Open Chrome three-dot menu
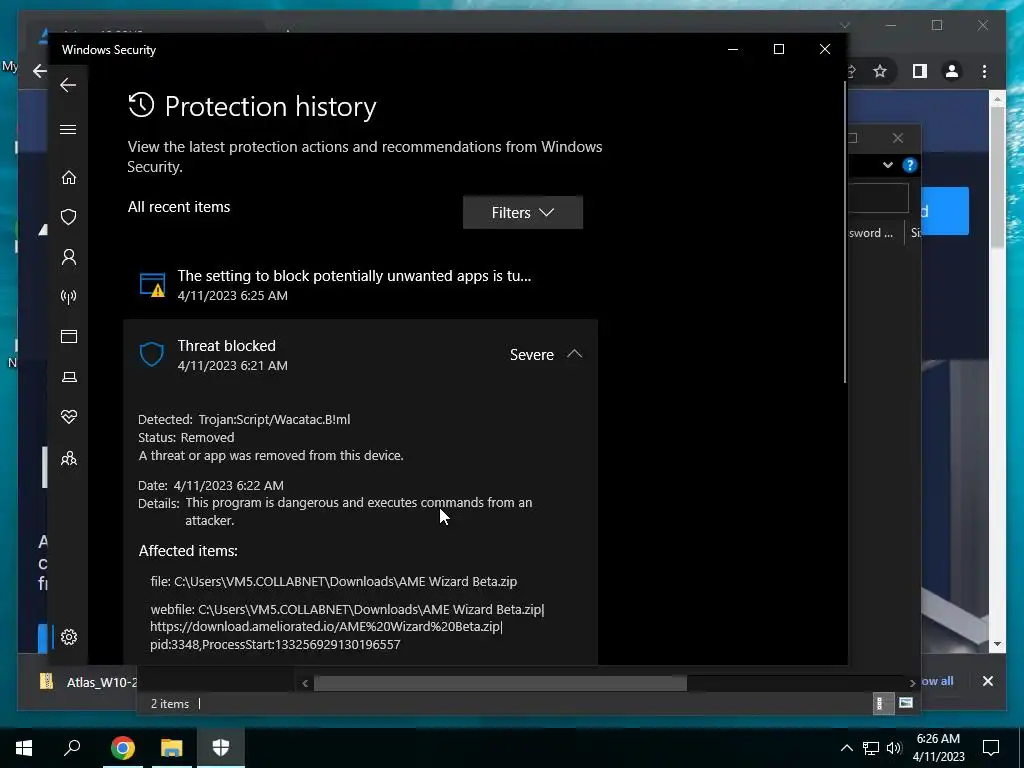The height and width of the screenshot is (768, 1024). [x=984, y=71]
